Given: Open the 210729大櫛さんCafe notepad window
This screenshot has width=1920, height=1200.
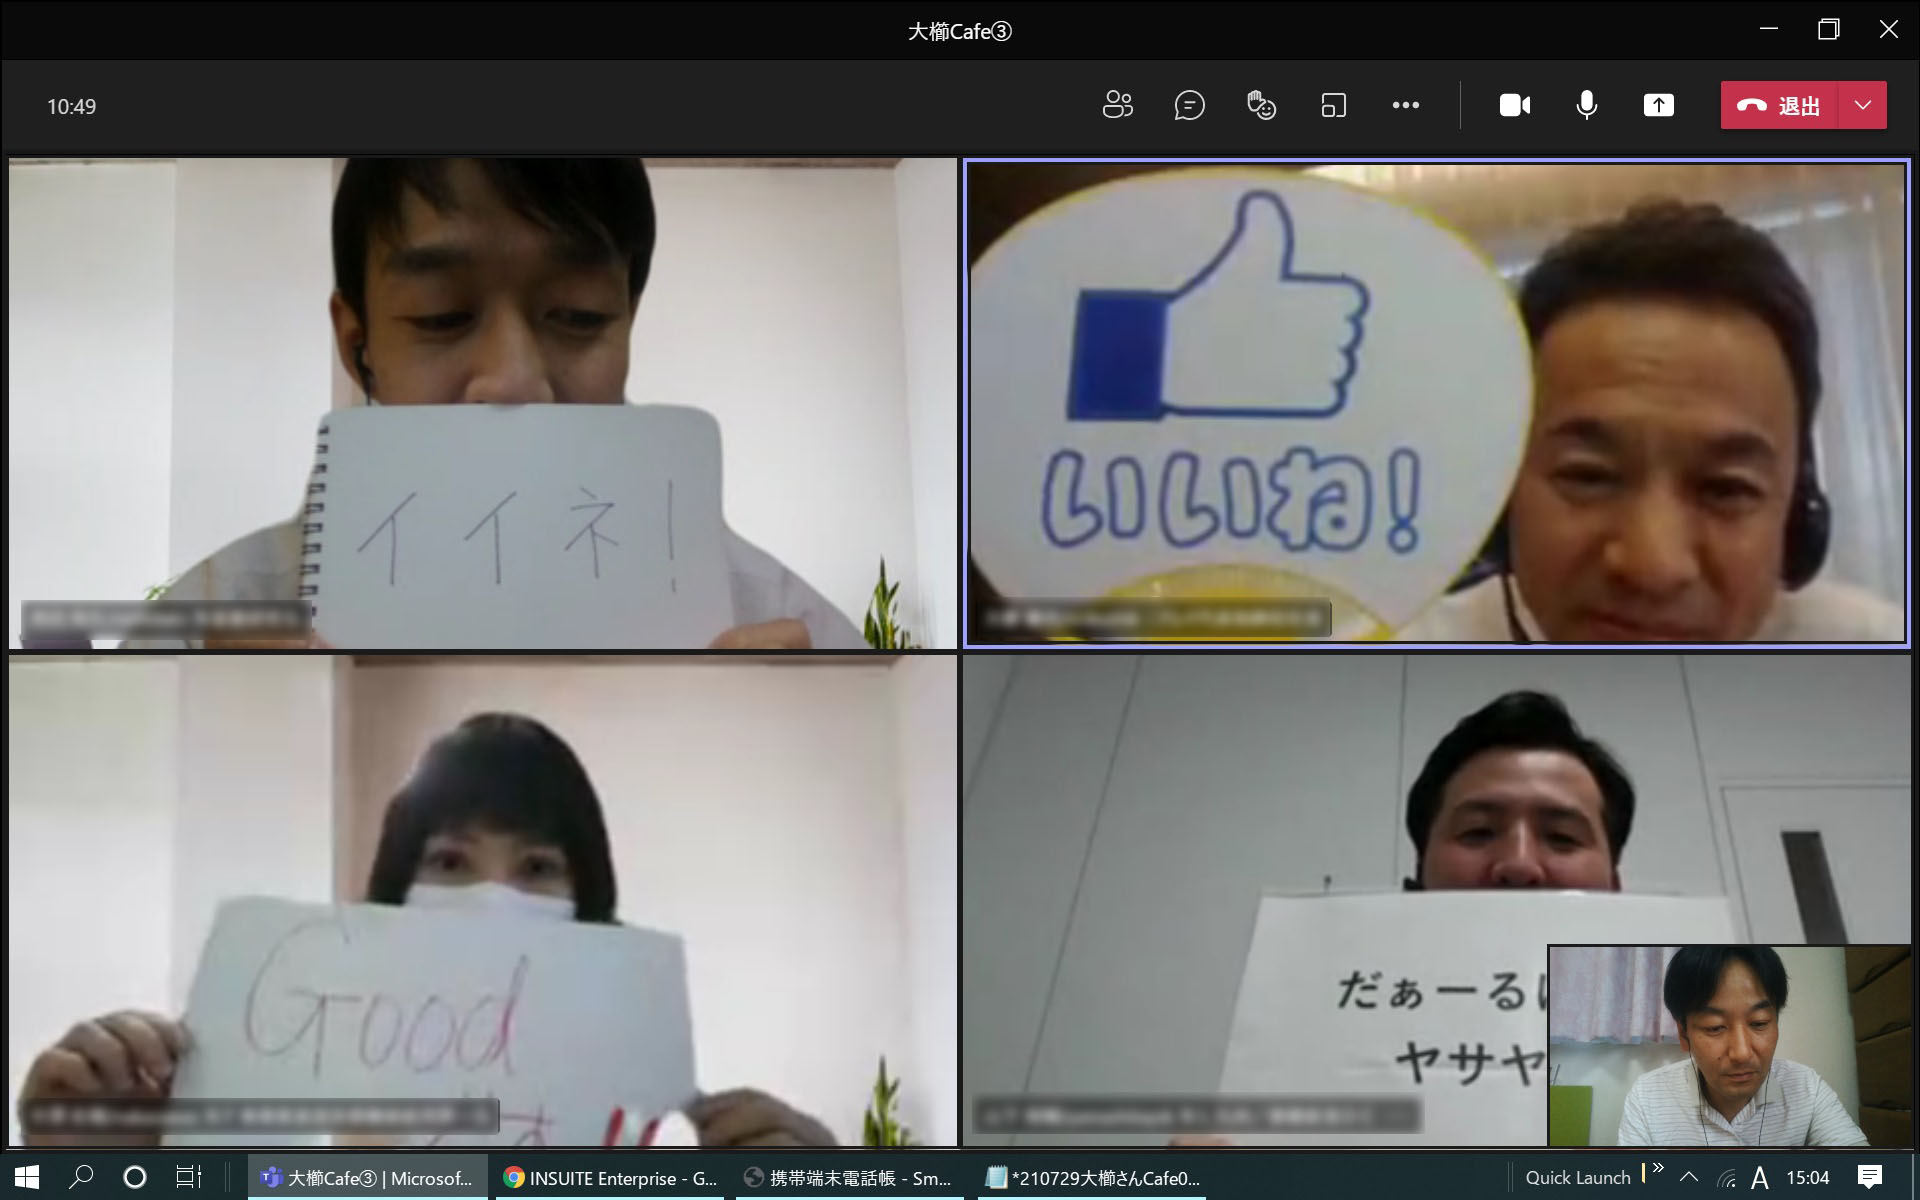Looking at the screenshot, I should (x=1092, y=1178).
